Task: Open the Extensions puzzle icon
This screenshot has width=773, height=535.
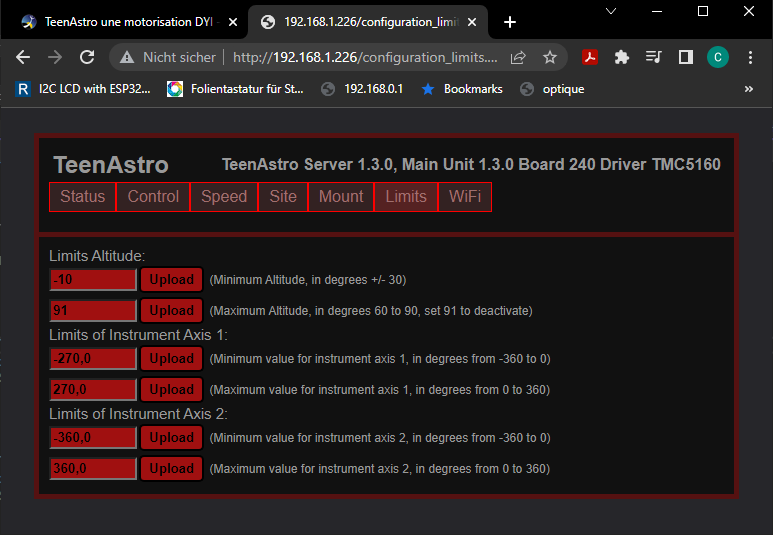Action: [622, 57]
